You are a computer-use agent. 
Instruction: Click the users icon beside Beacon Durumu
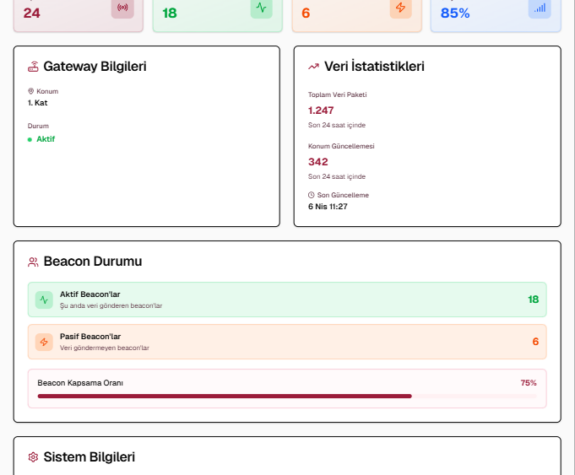[33, 262]
